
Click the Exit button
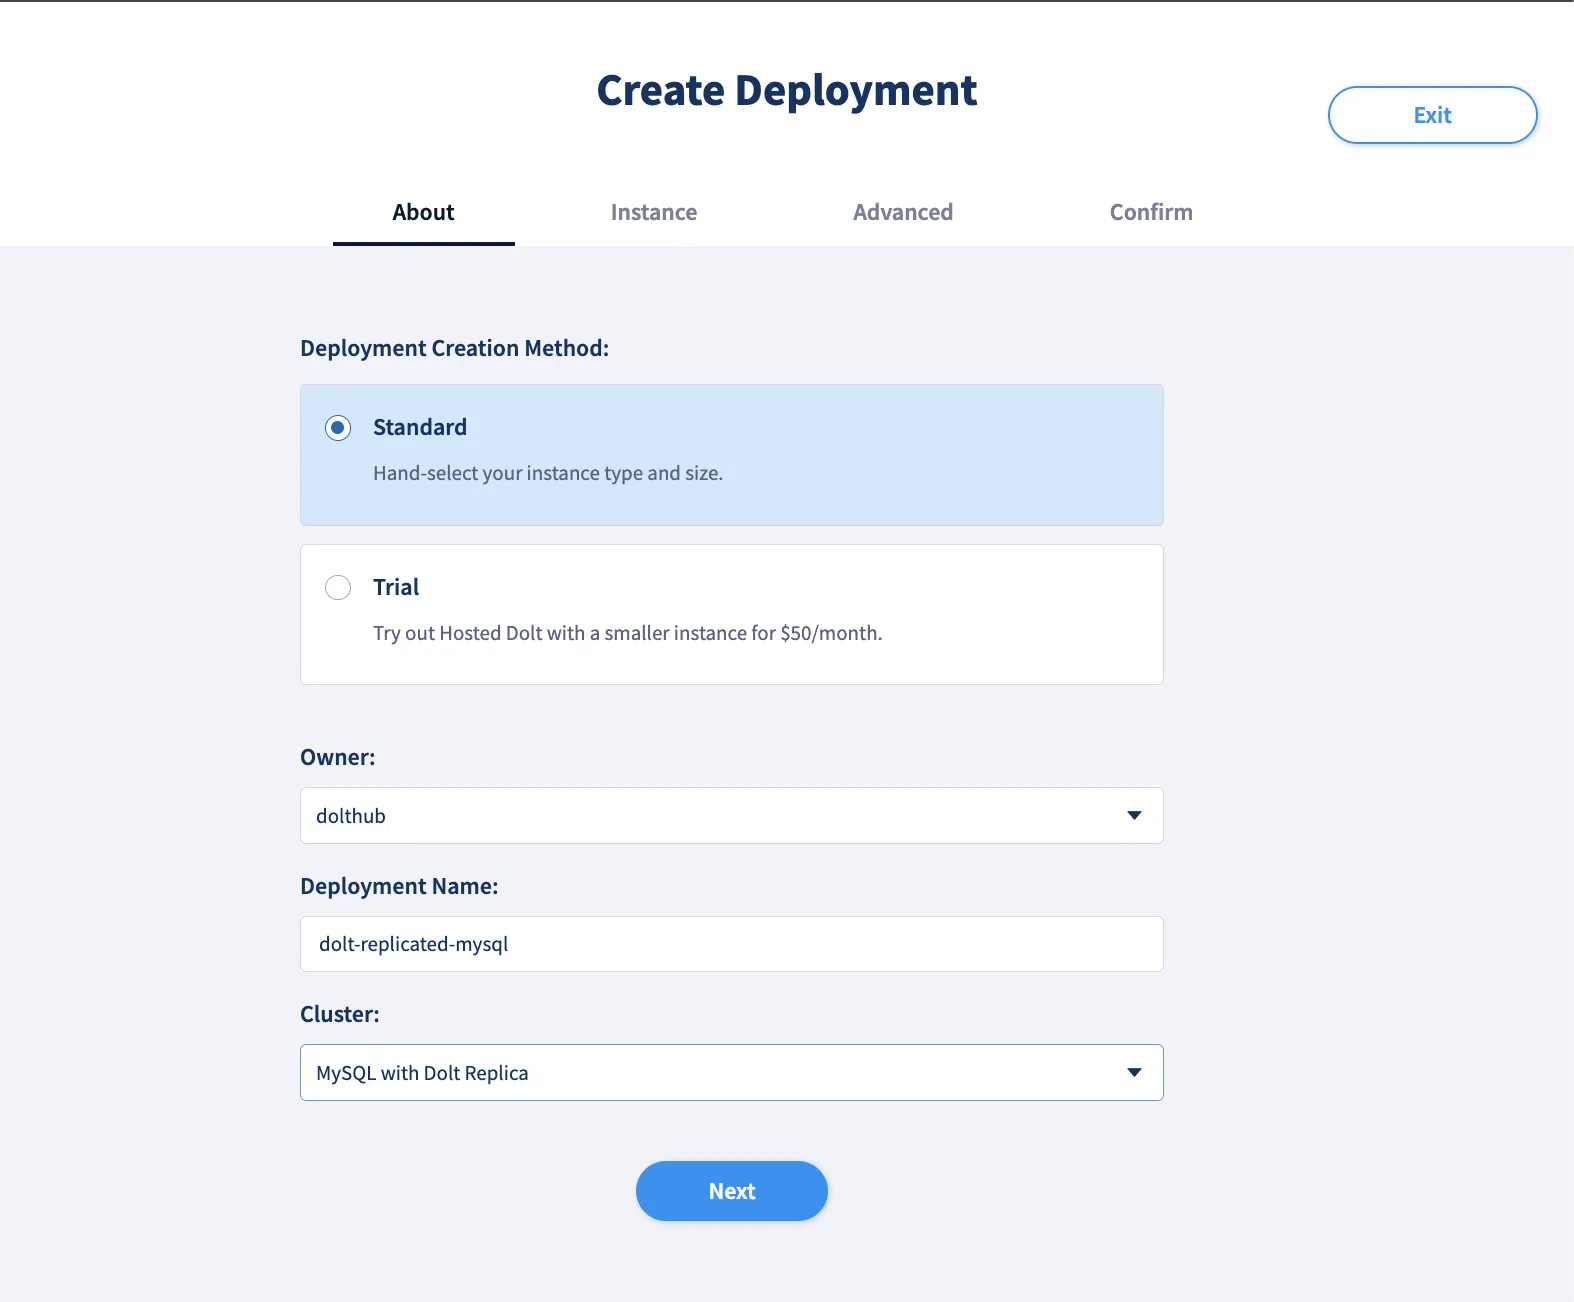pos(1431,115)
